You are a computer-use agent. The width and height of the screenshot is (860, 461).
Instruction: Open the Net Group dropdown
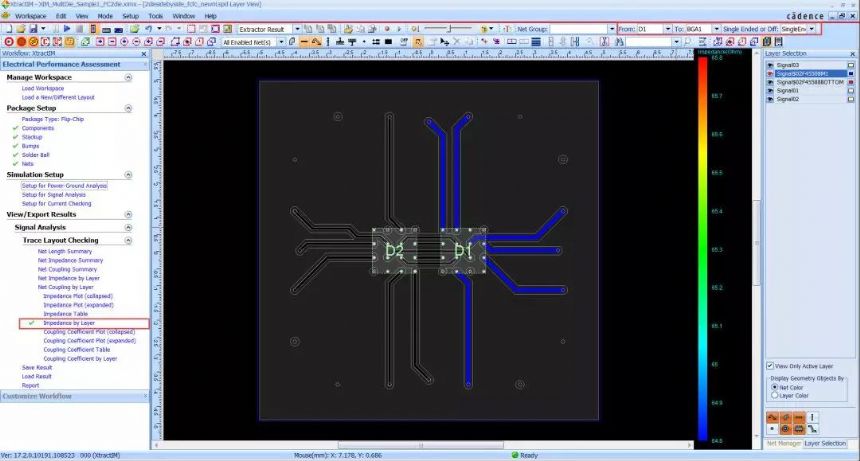pos(612,29)
